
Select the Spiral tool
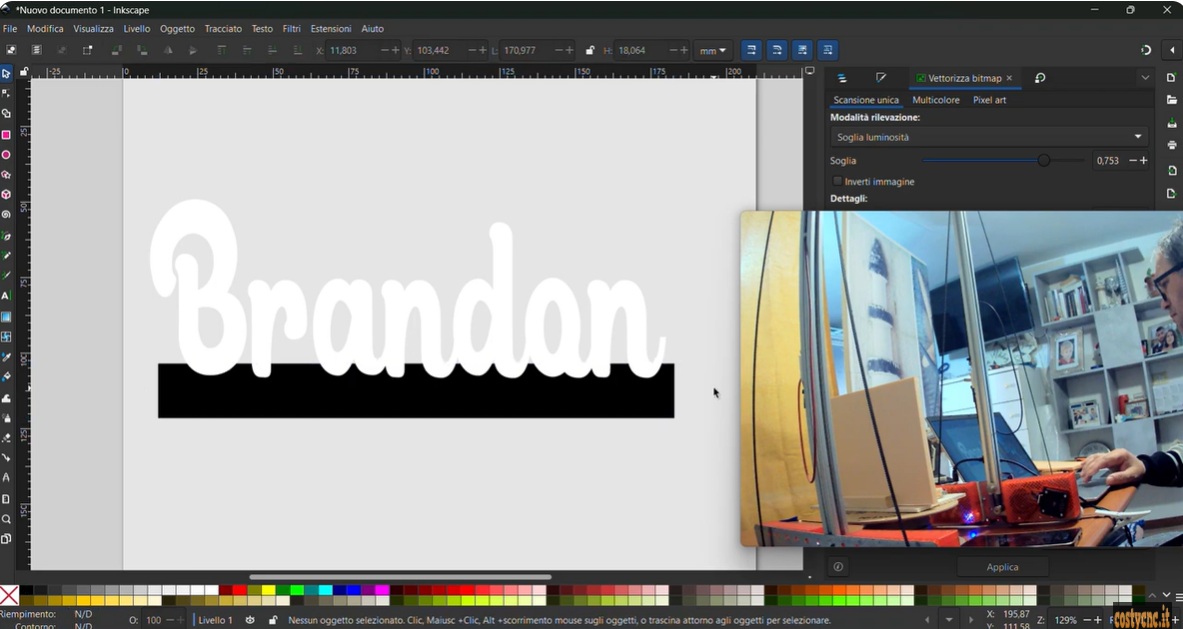tap(6, 215)
